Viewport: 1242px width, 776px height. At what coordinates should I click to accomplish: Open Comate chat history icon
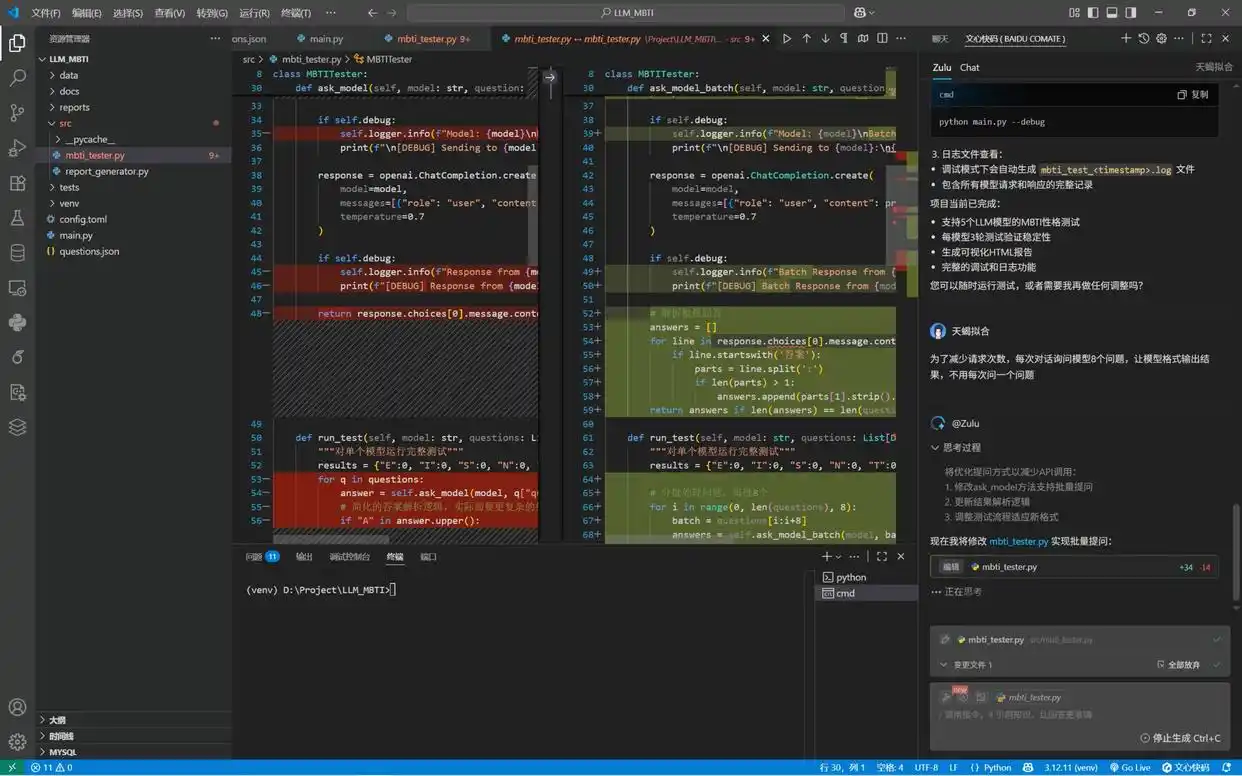click(1144, 39)
